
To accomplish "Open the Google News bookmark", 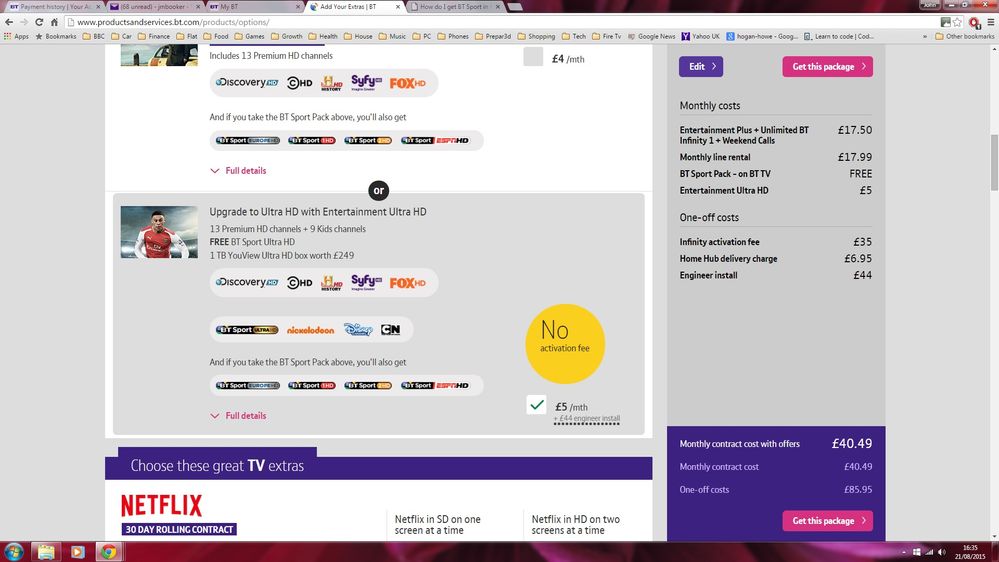I will coord(651,36).
